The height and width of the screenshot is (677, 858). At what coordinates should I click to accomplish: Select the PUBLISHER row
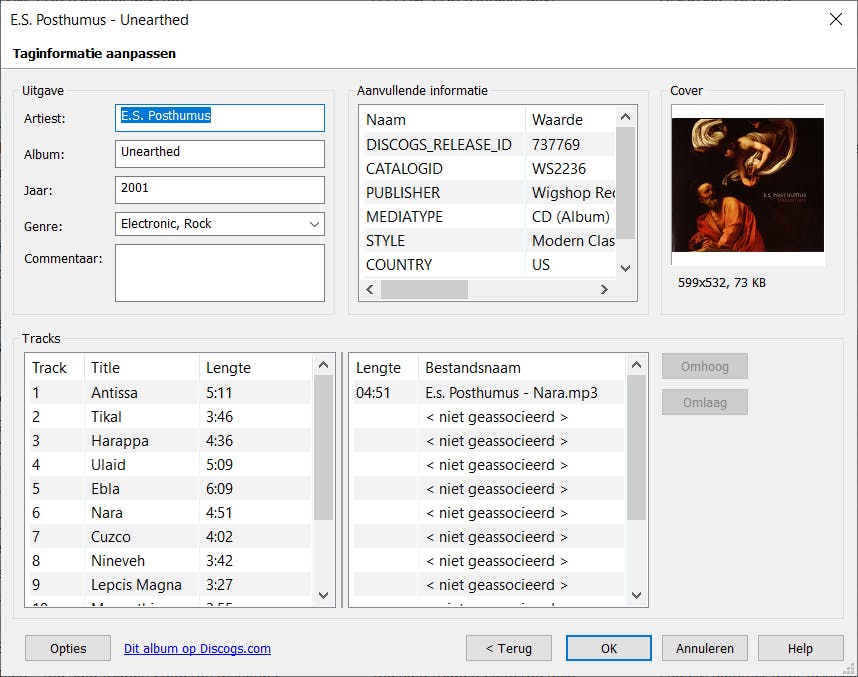pyautogui.click(x=488, y=193)
